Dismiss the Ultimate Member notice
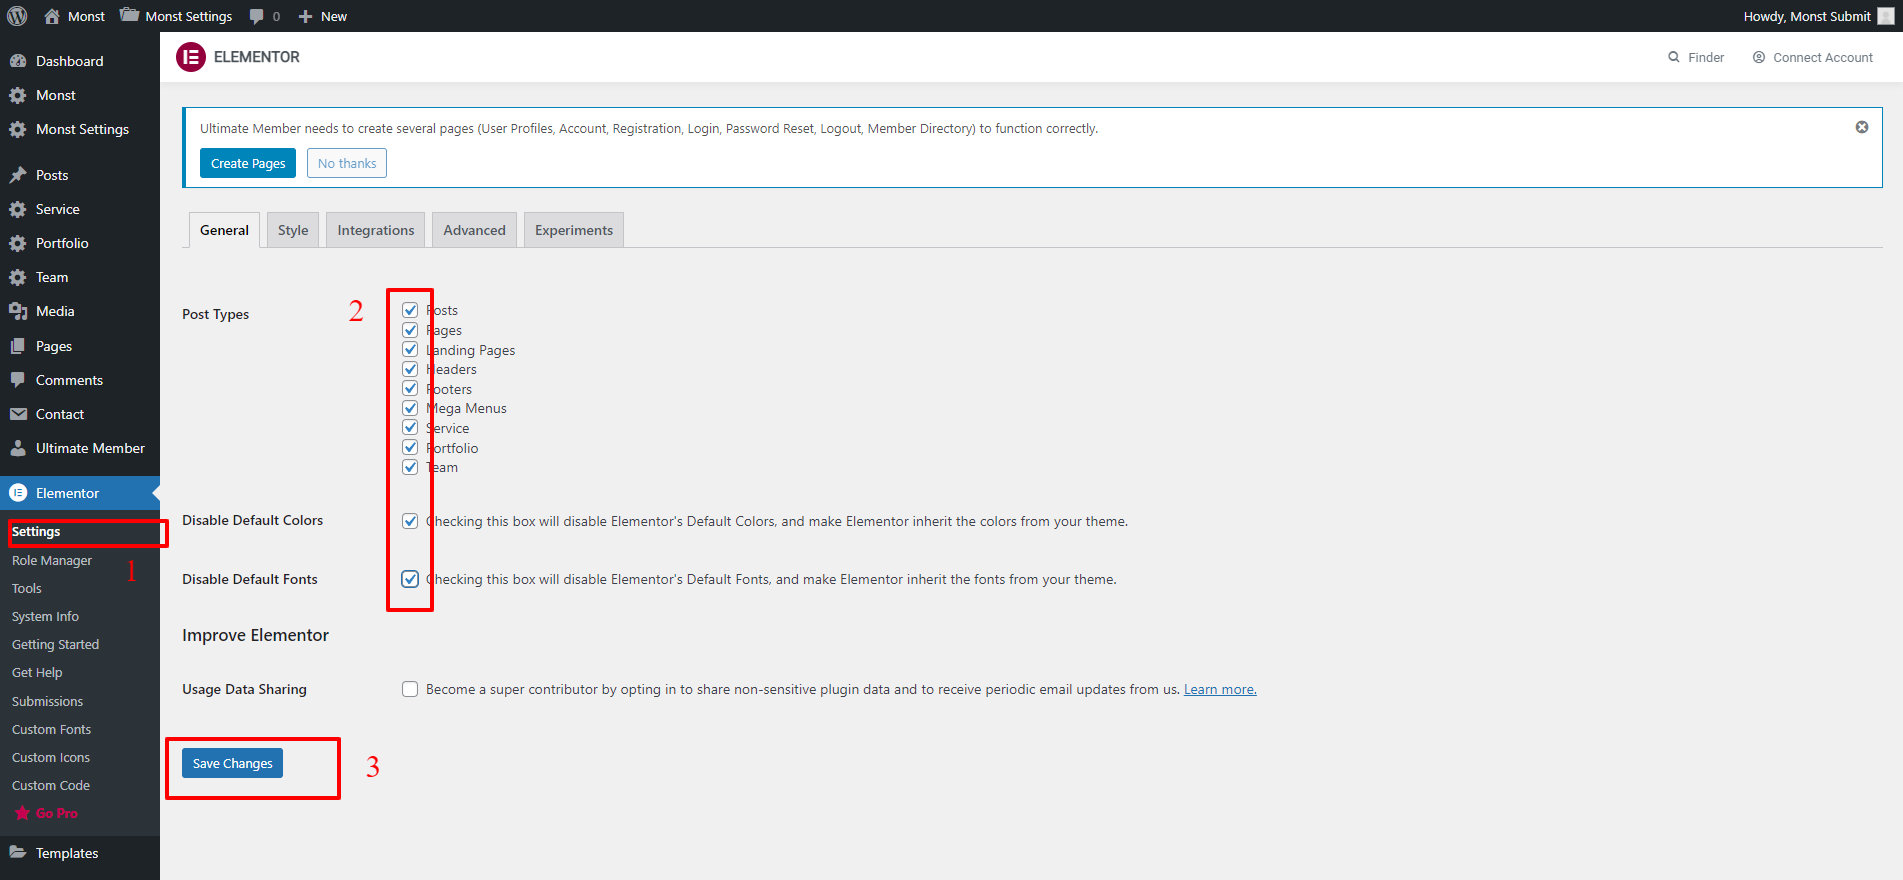 coord(1861,127)
